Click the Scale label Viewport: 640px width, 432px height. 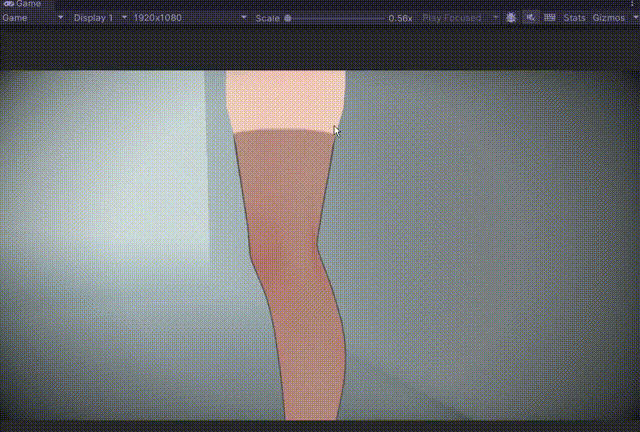point(267,18)
